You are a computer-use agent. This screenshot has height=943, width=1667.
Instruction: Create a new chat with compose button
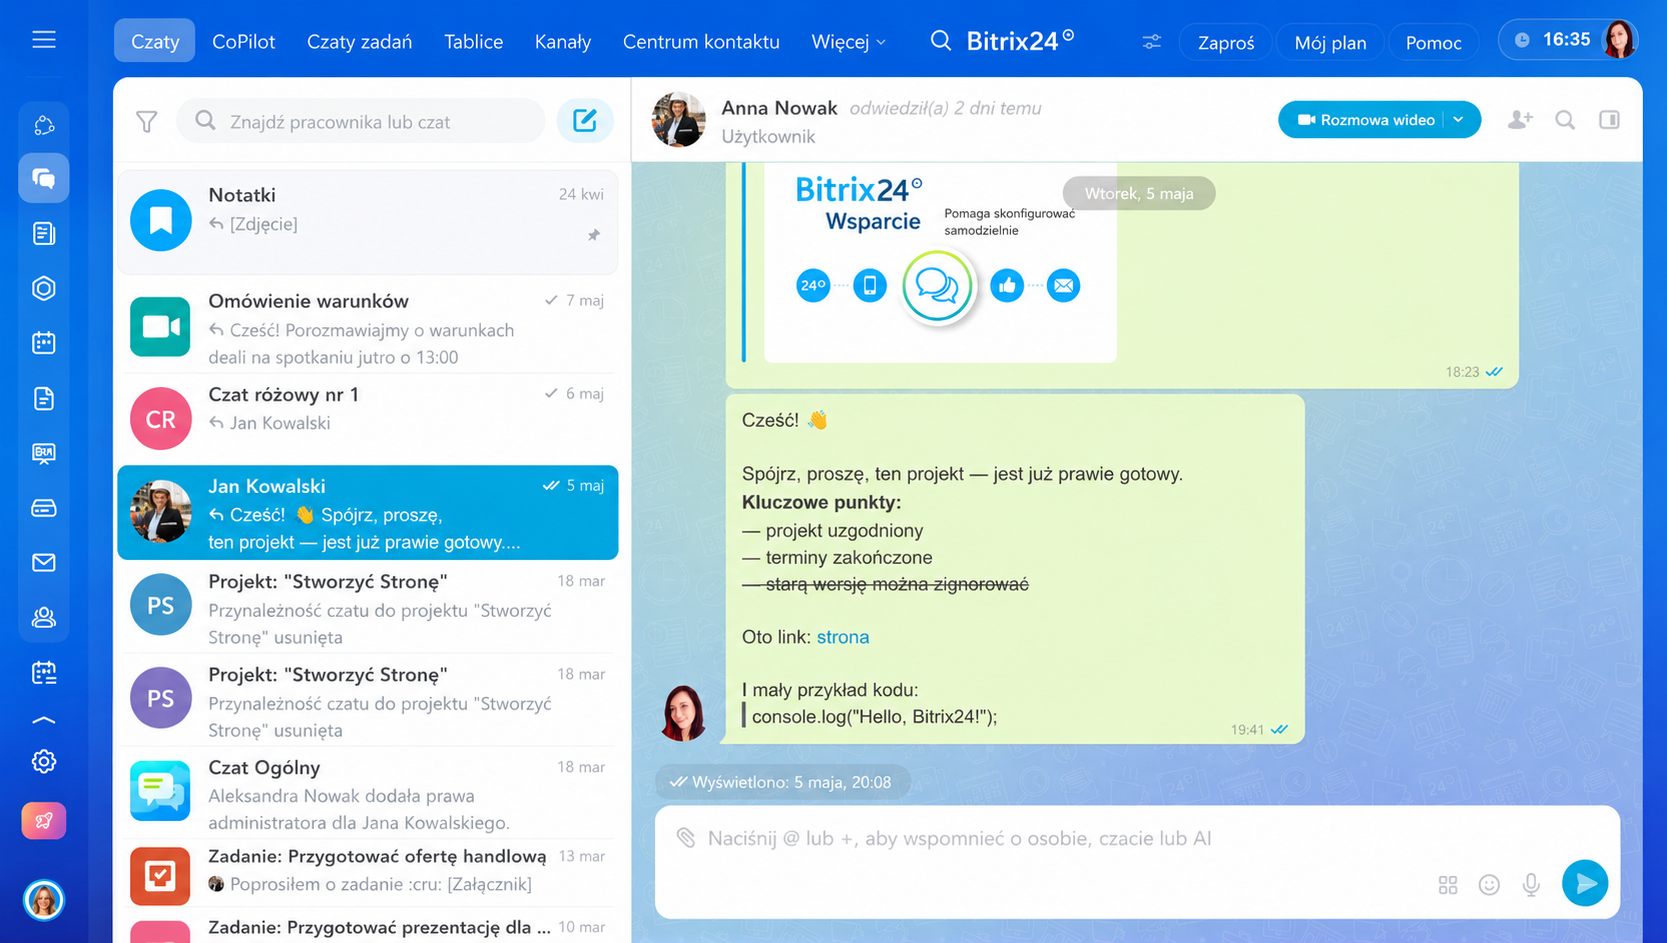tap(585, 121)
